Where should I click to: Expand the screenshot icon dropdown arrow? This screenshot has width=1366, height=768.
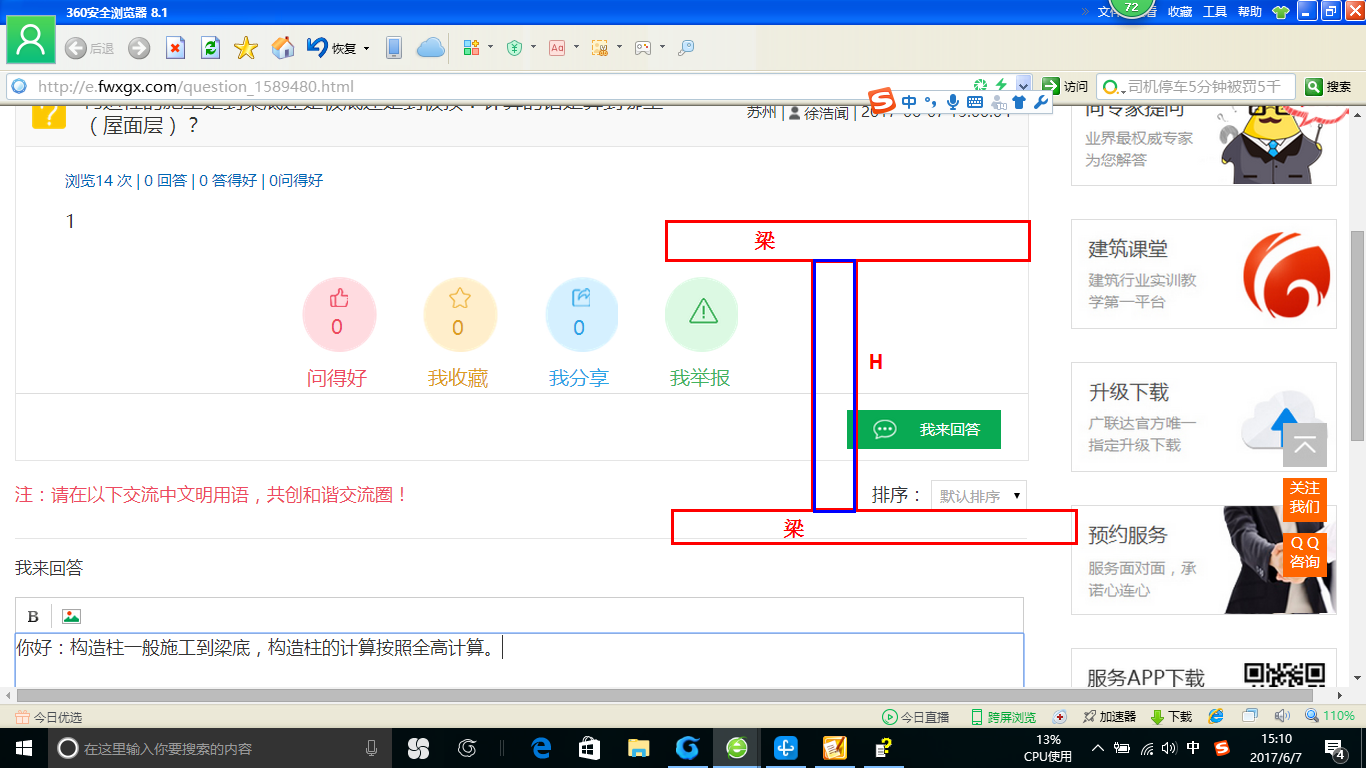tap(619, 48)
